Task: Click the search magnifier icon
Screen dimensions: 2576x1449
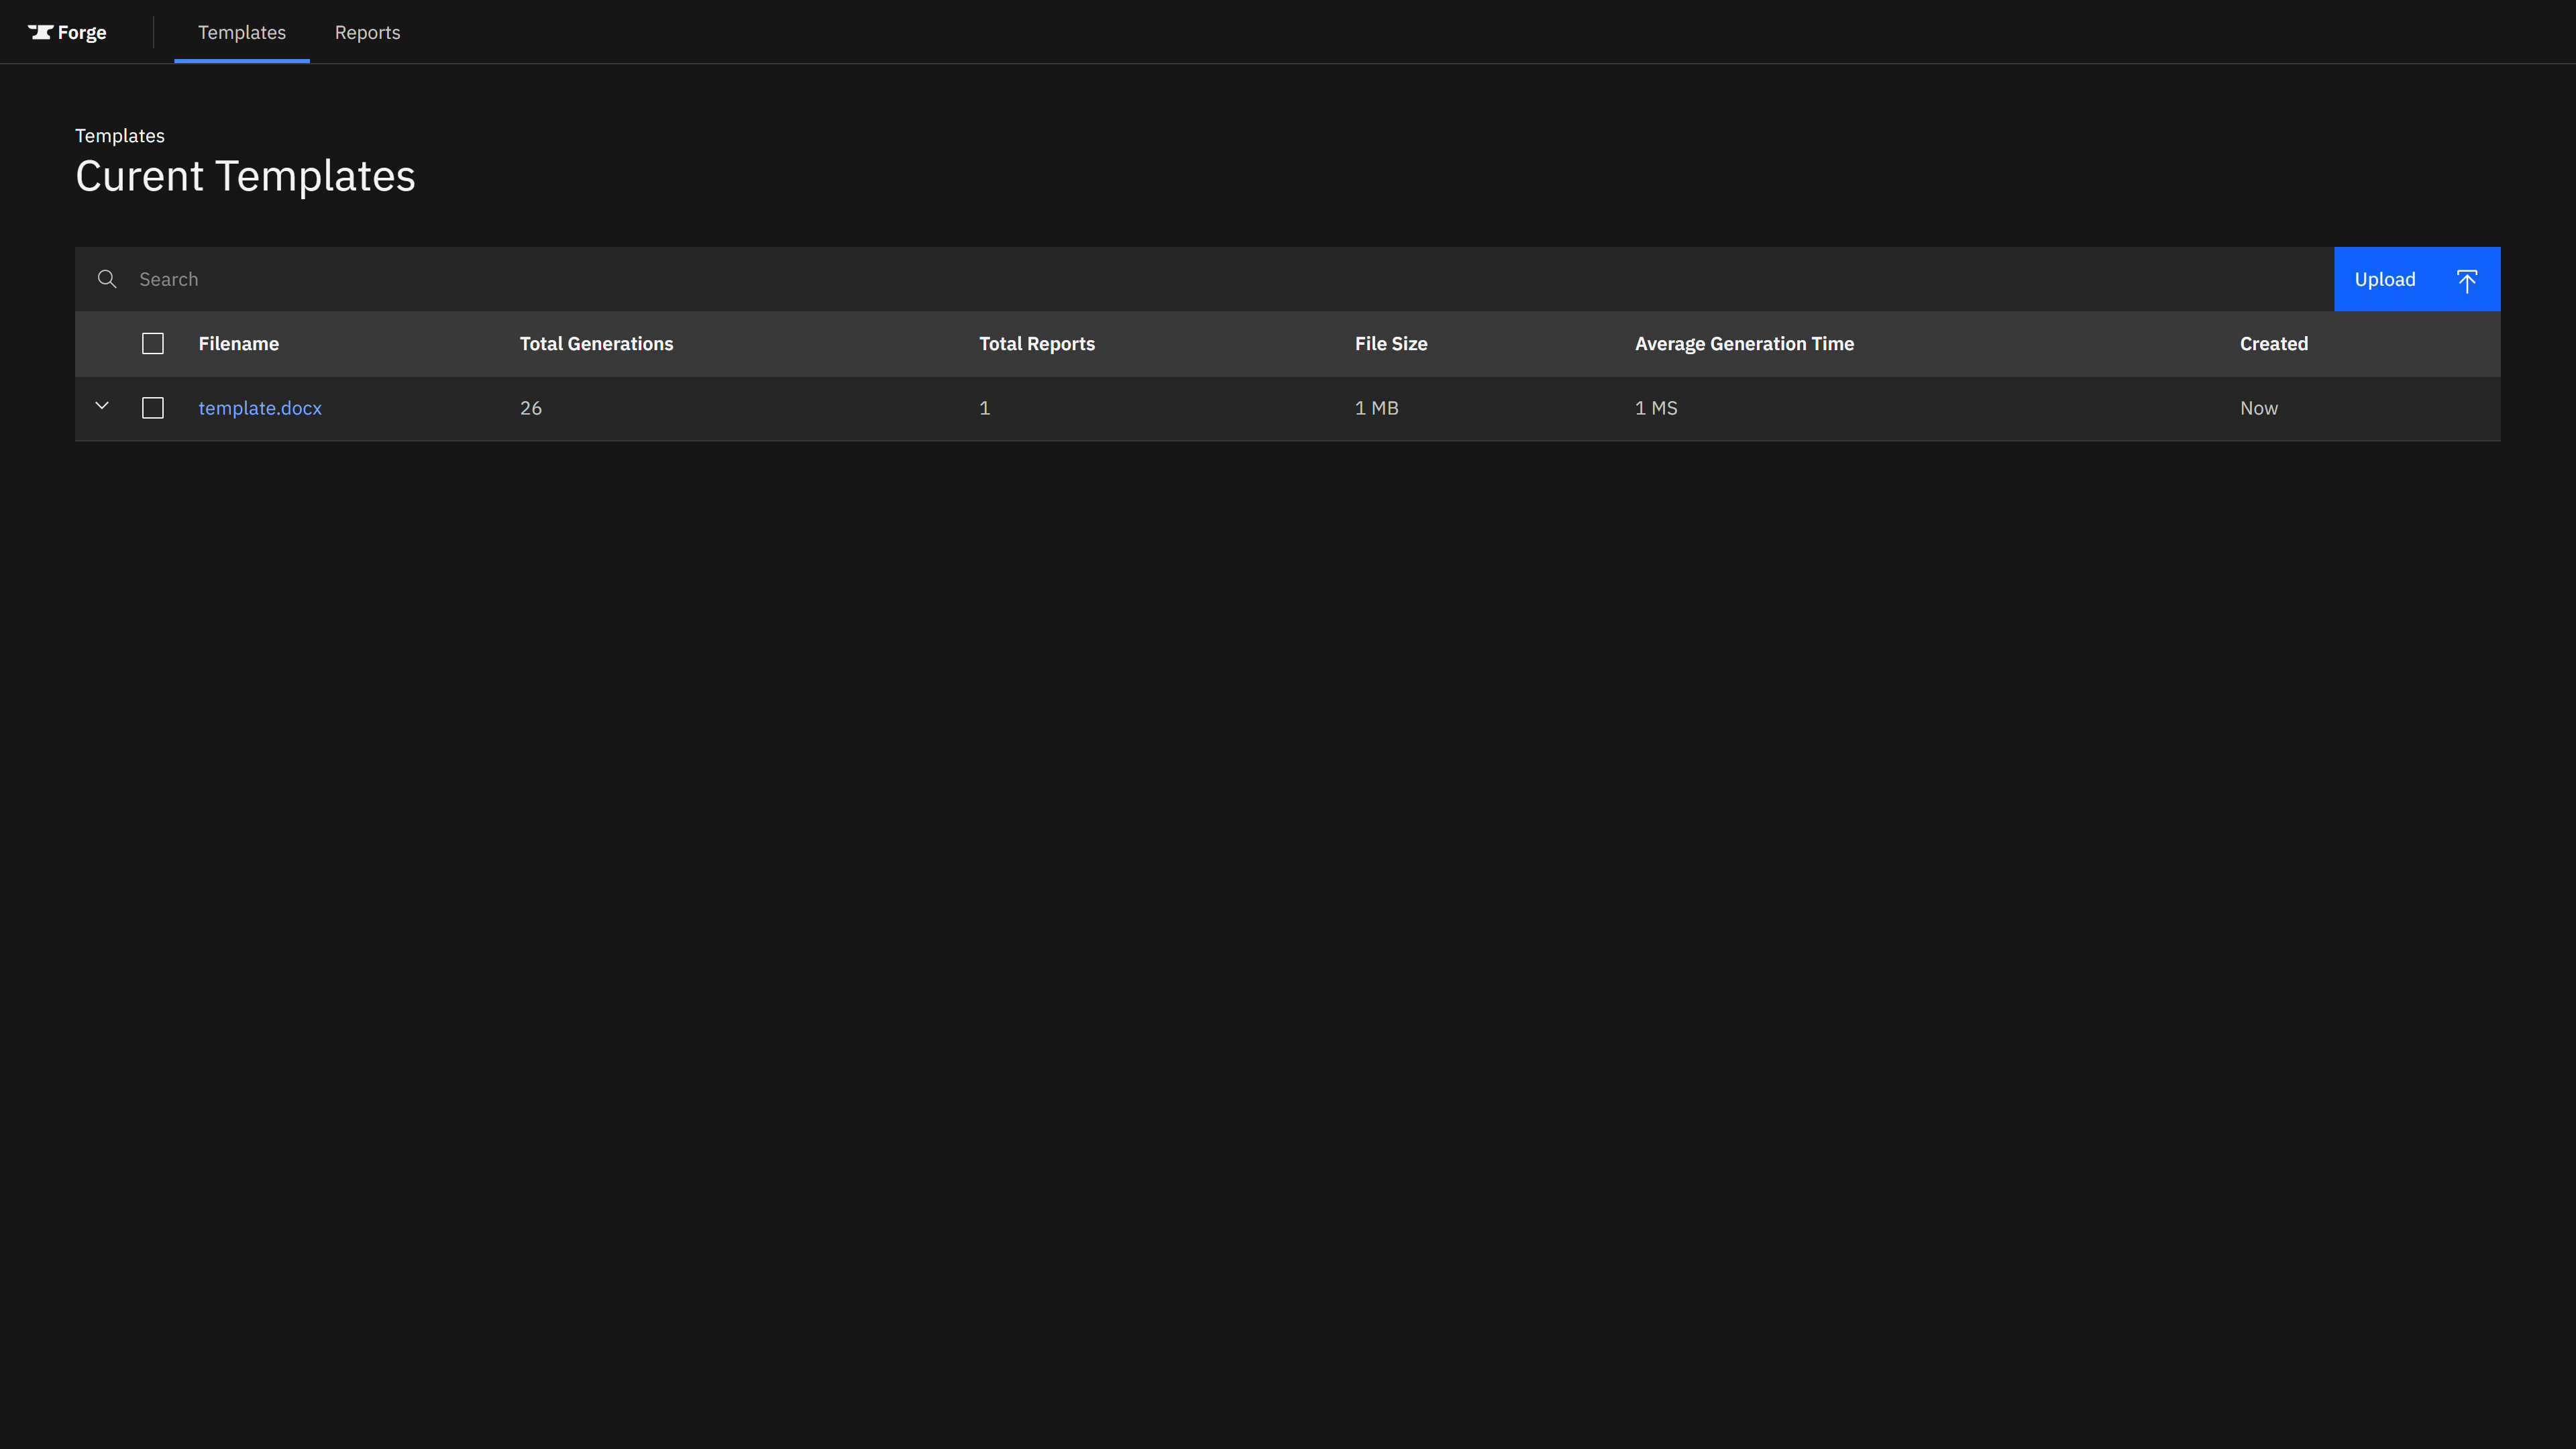Action: click(x=107, y=279)
